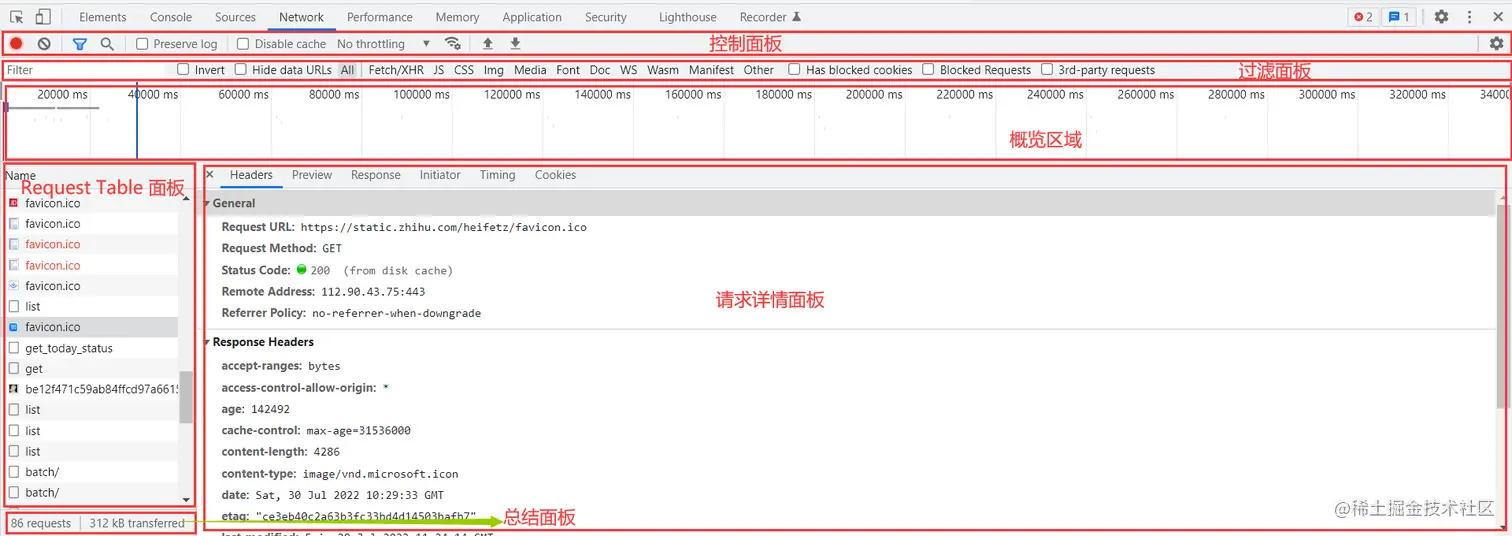Go to the Application tab

pos(532,17)
